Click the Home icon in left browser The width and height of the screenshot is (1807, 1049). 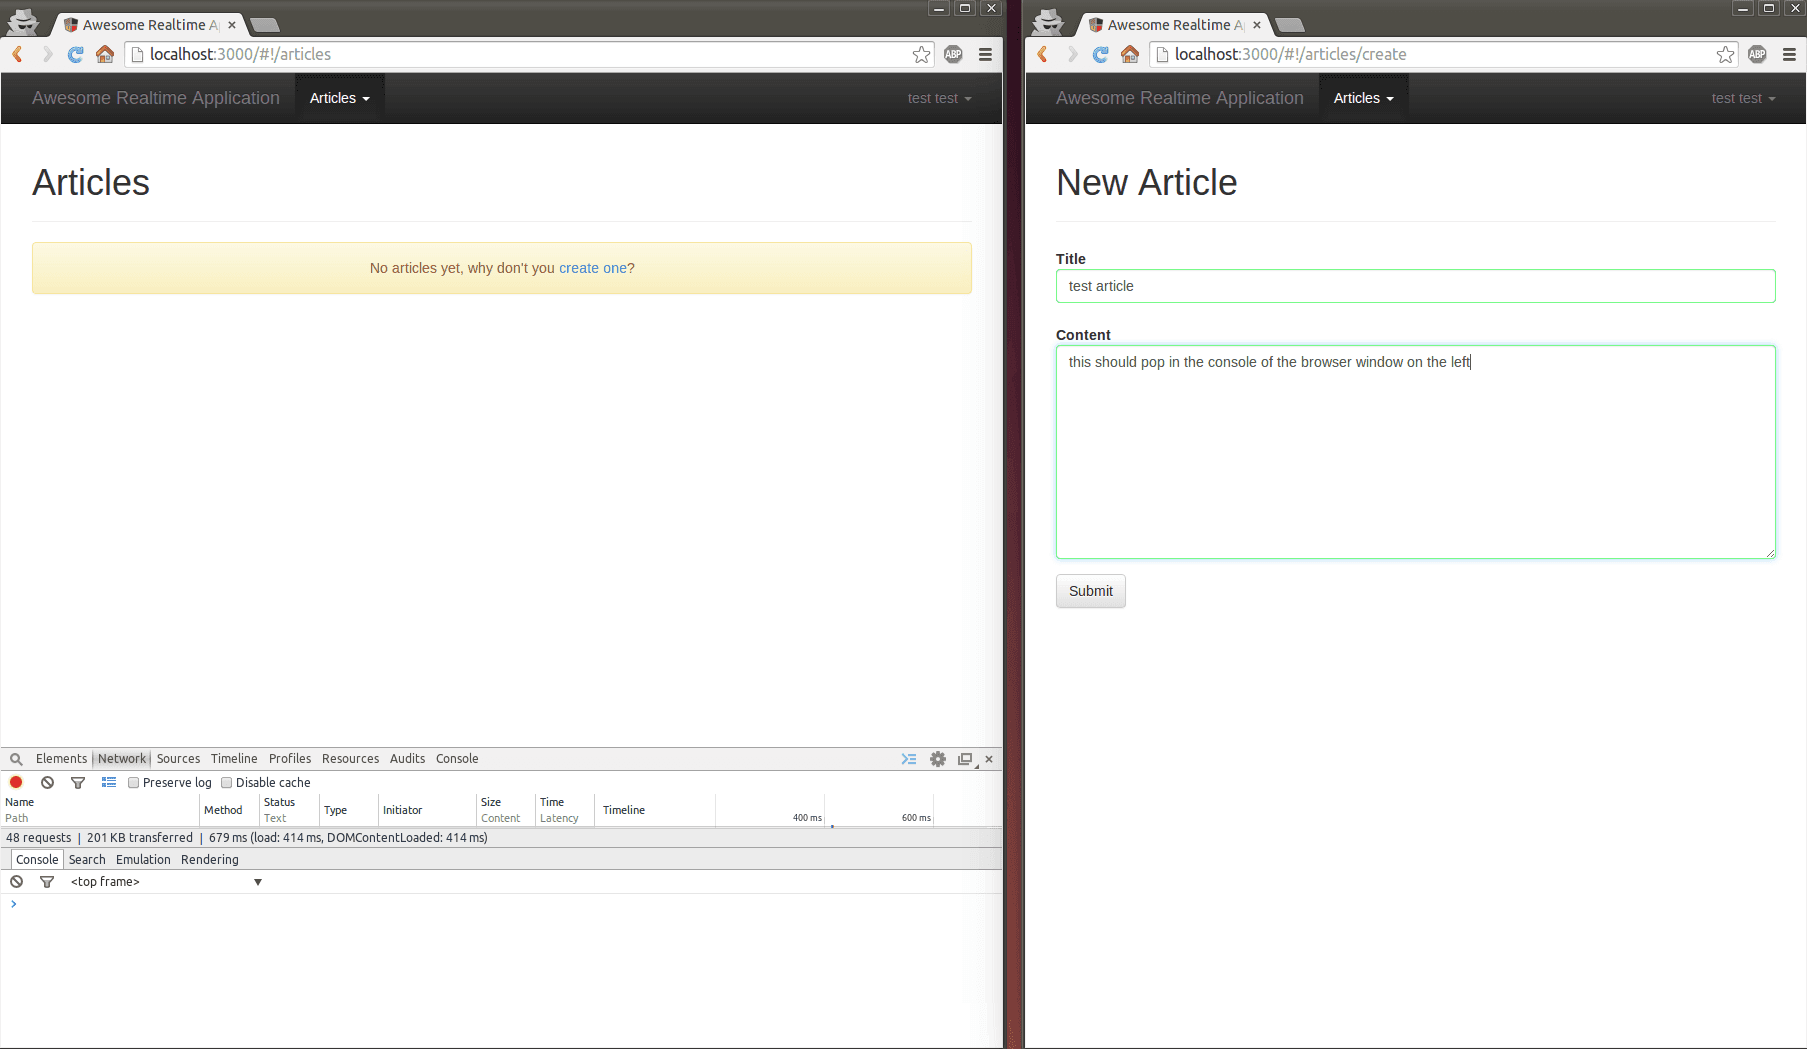tap(105, 54)
